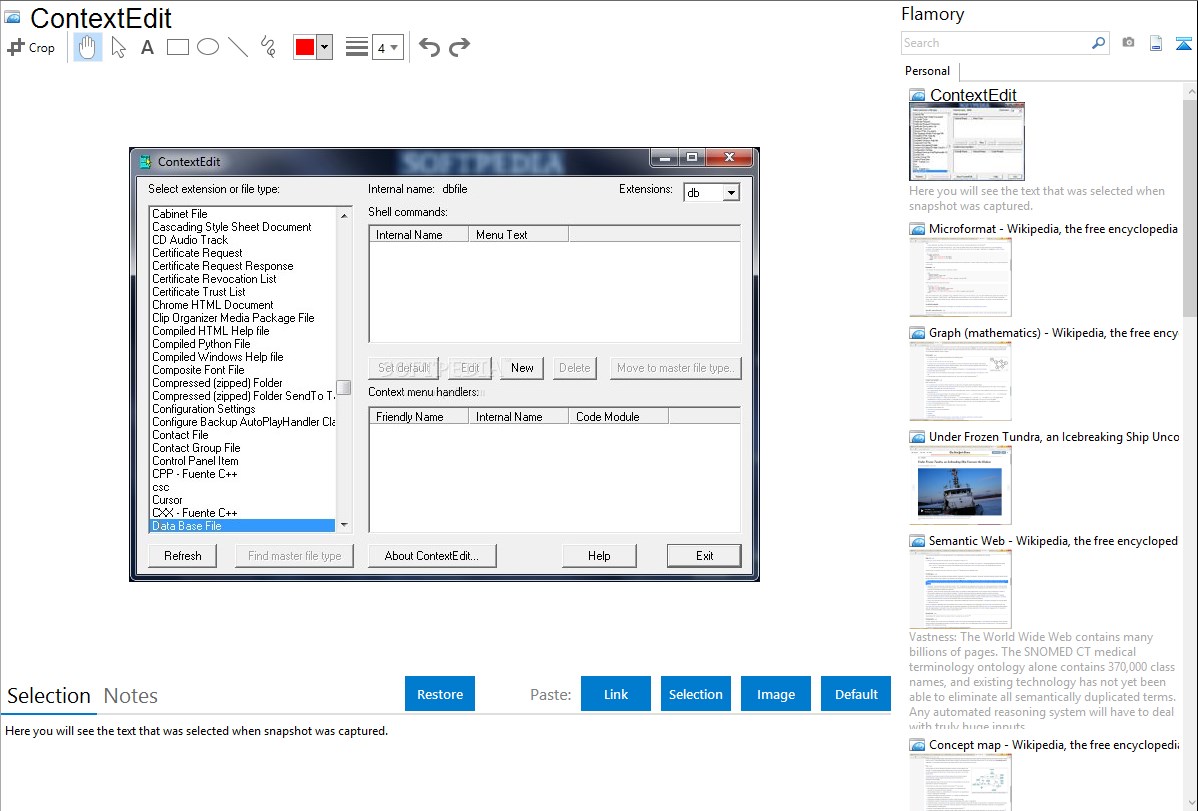Image resolution: width=1198 pixels, height=811 pixels.
Task: Redo the annotation
Action: (x=459, y=47)
